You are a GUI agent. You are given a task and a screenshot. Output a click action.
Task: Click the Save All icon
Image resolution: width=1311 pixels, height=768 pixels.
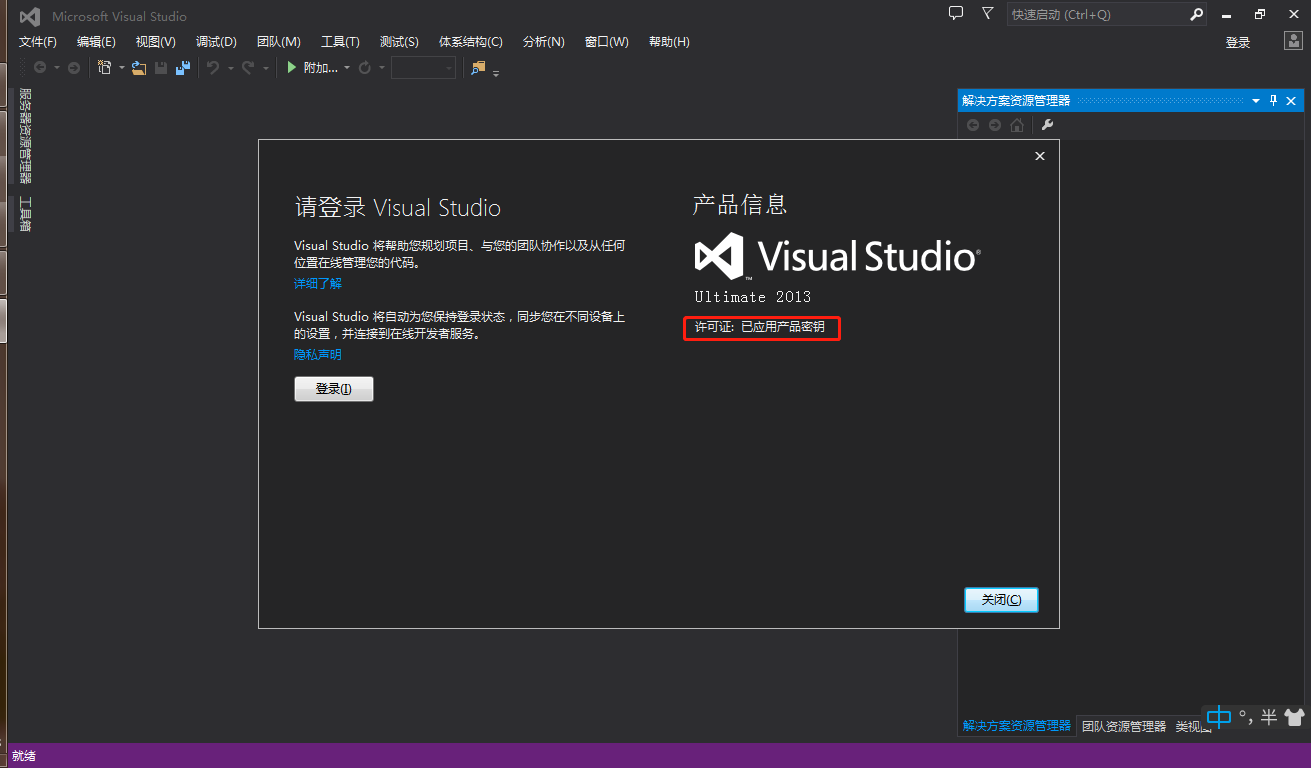coord(183,67)
